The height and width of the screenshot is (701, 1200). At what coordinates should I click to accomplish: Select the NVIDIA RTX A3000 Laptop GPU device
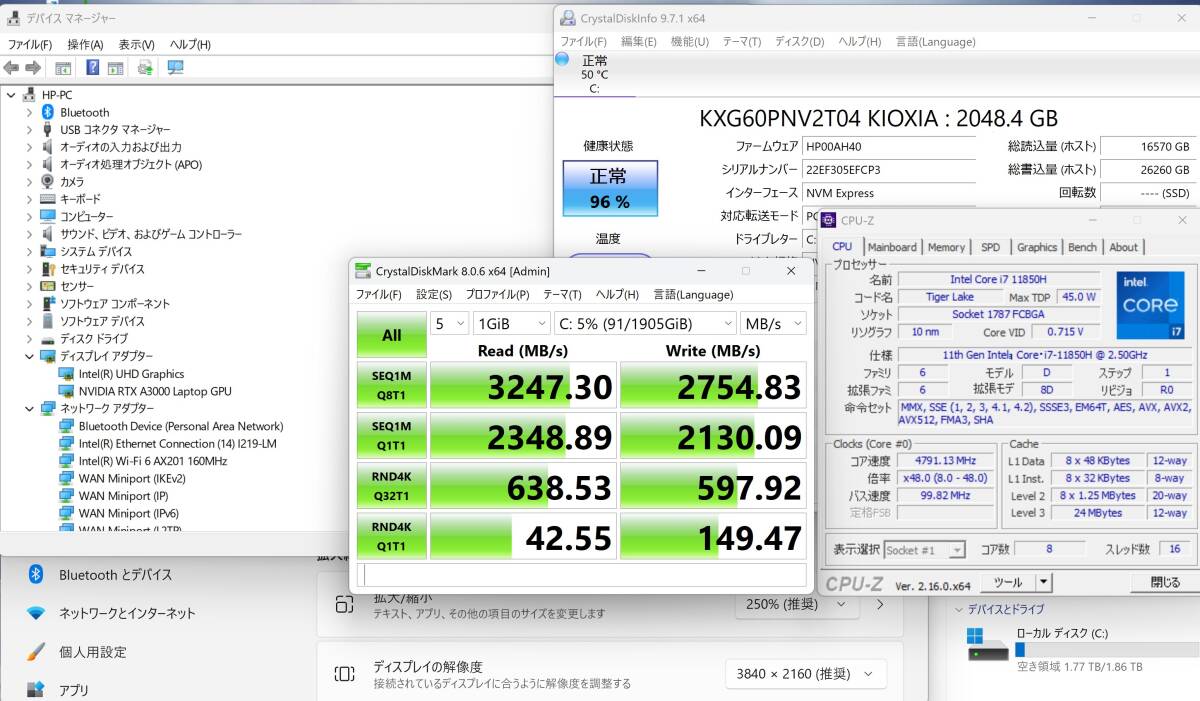click(155, 391)
